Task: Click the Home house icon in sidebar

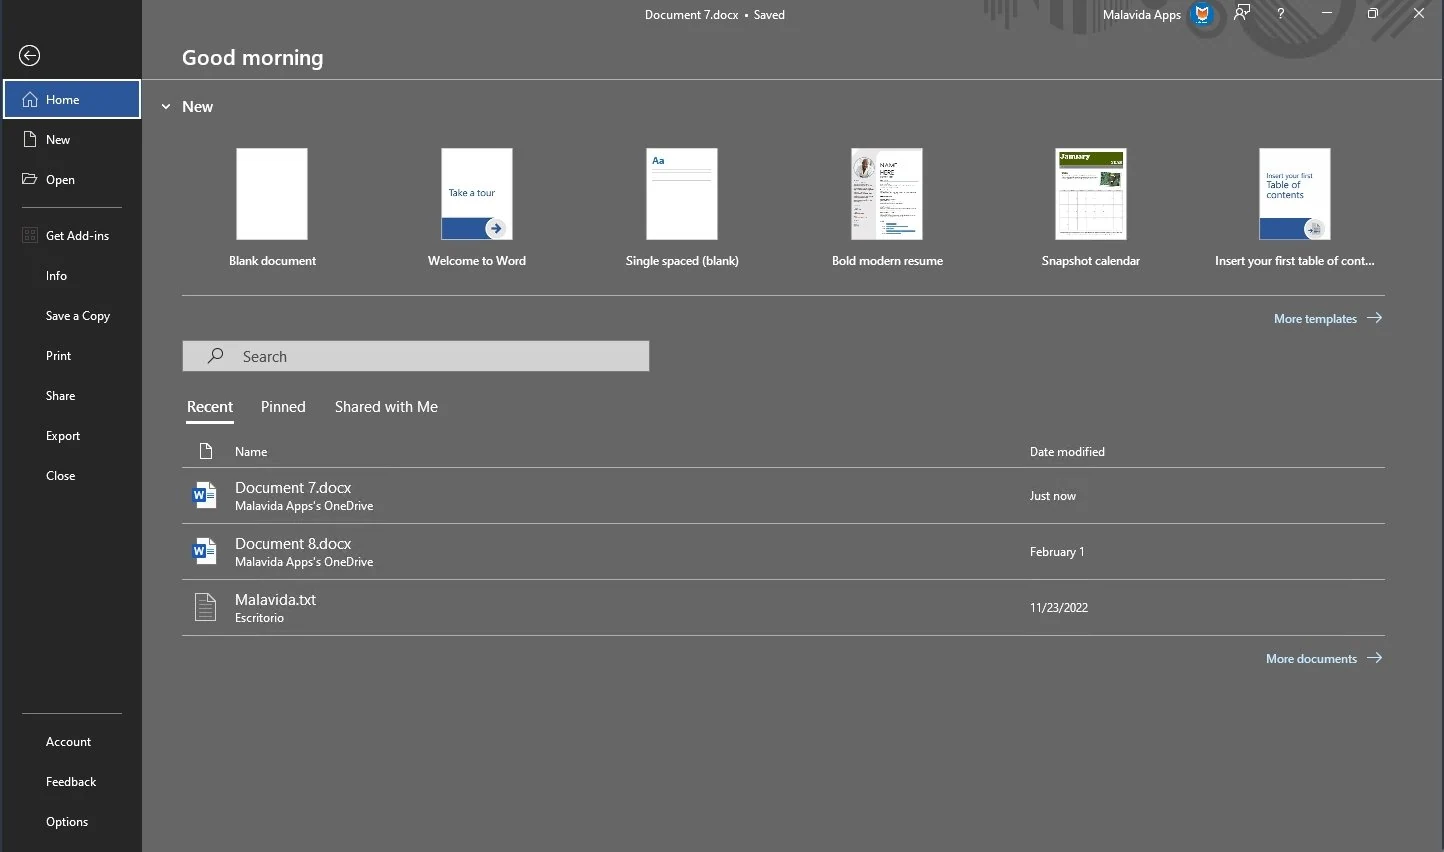Action: [x=30, y=99]
